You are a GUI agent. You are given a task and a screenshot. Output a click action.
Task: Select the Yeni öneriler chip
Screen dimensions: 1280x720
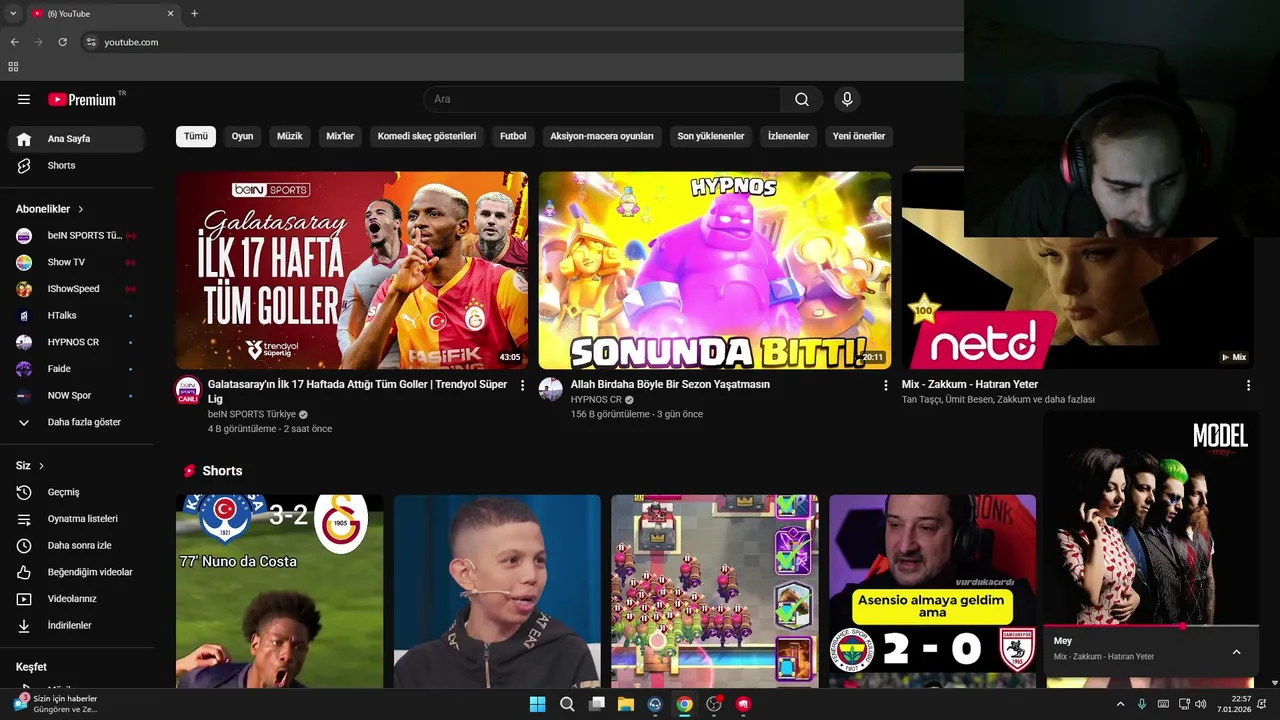(x=859, y=136)
